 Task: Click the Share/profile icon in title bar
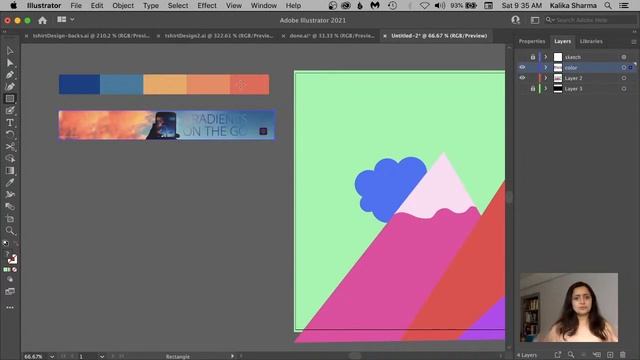(516, 20)
